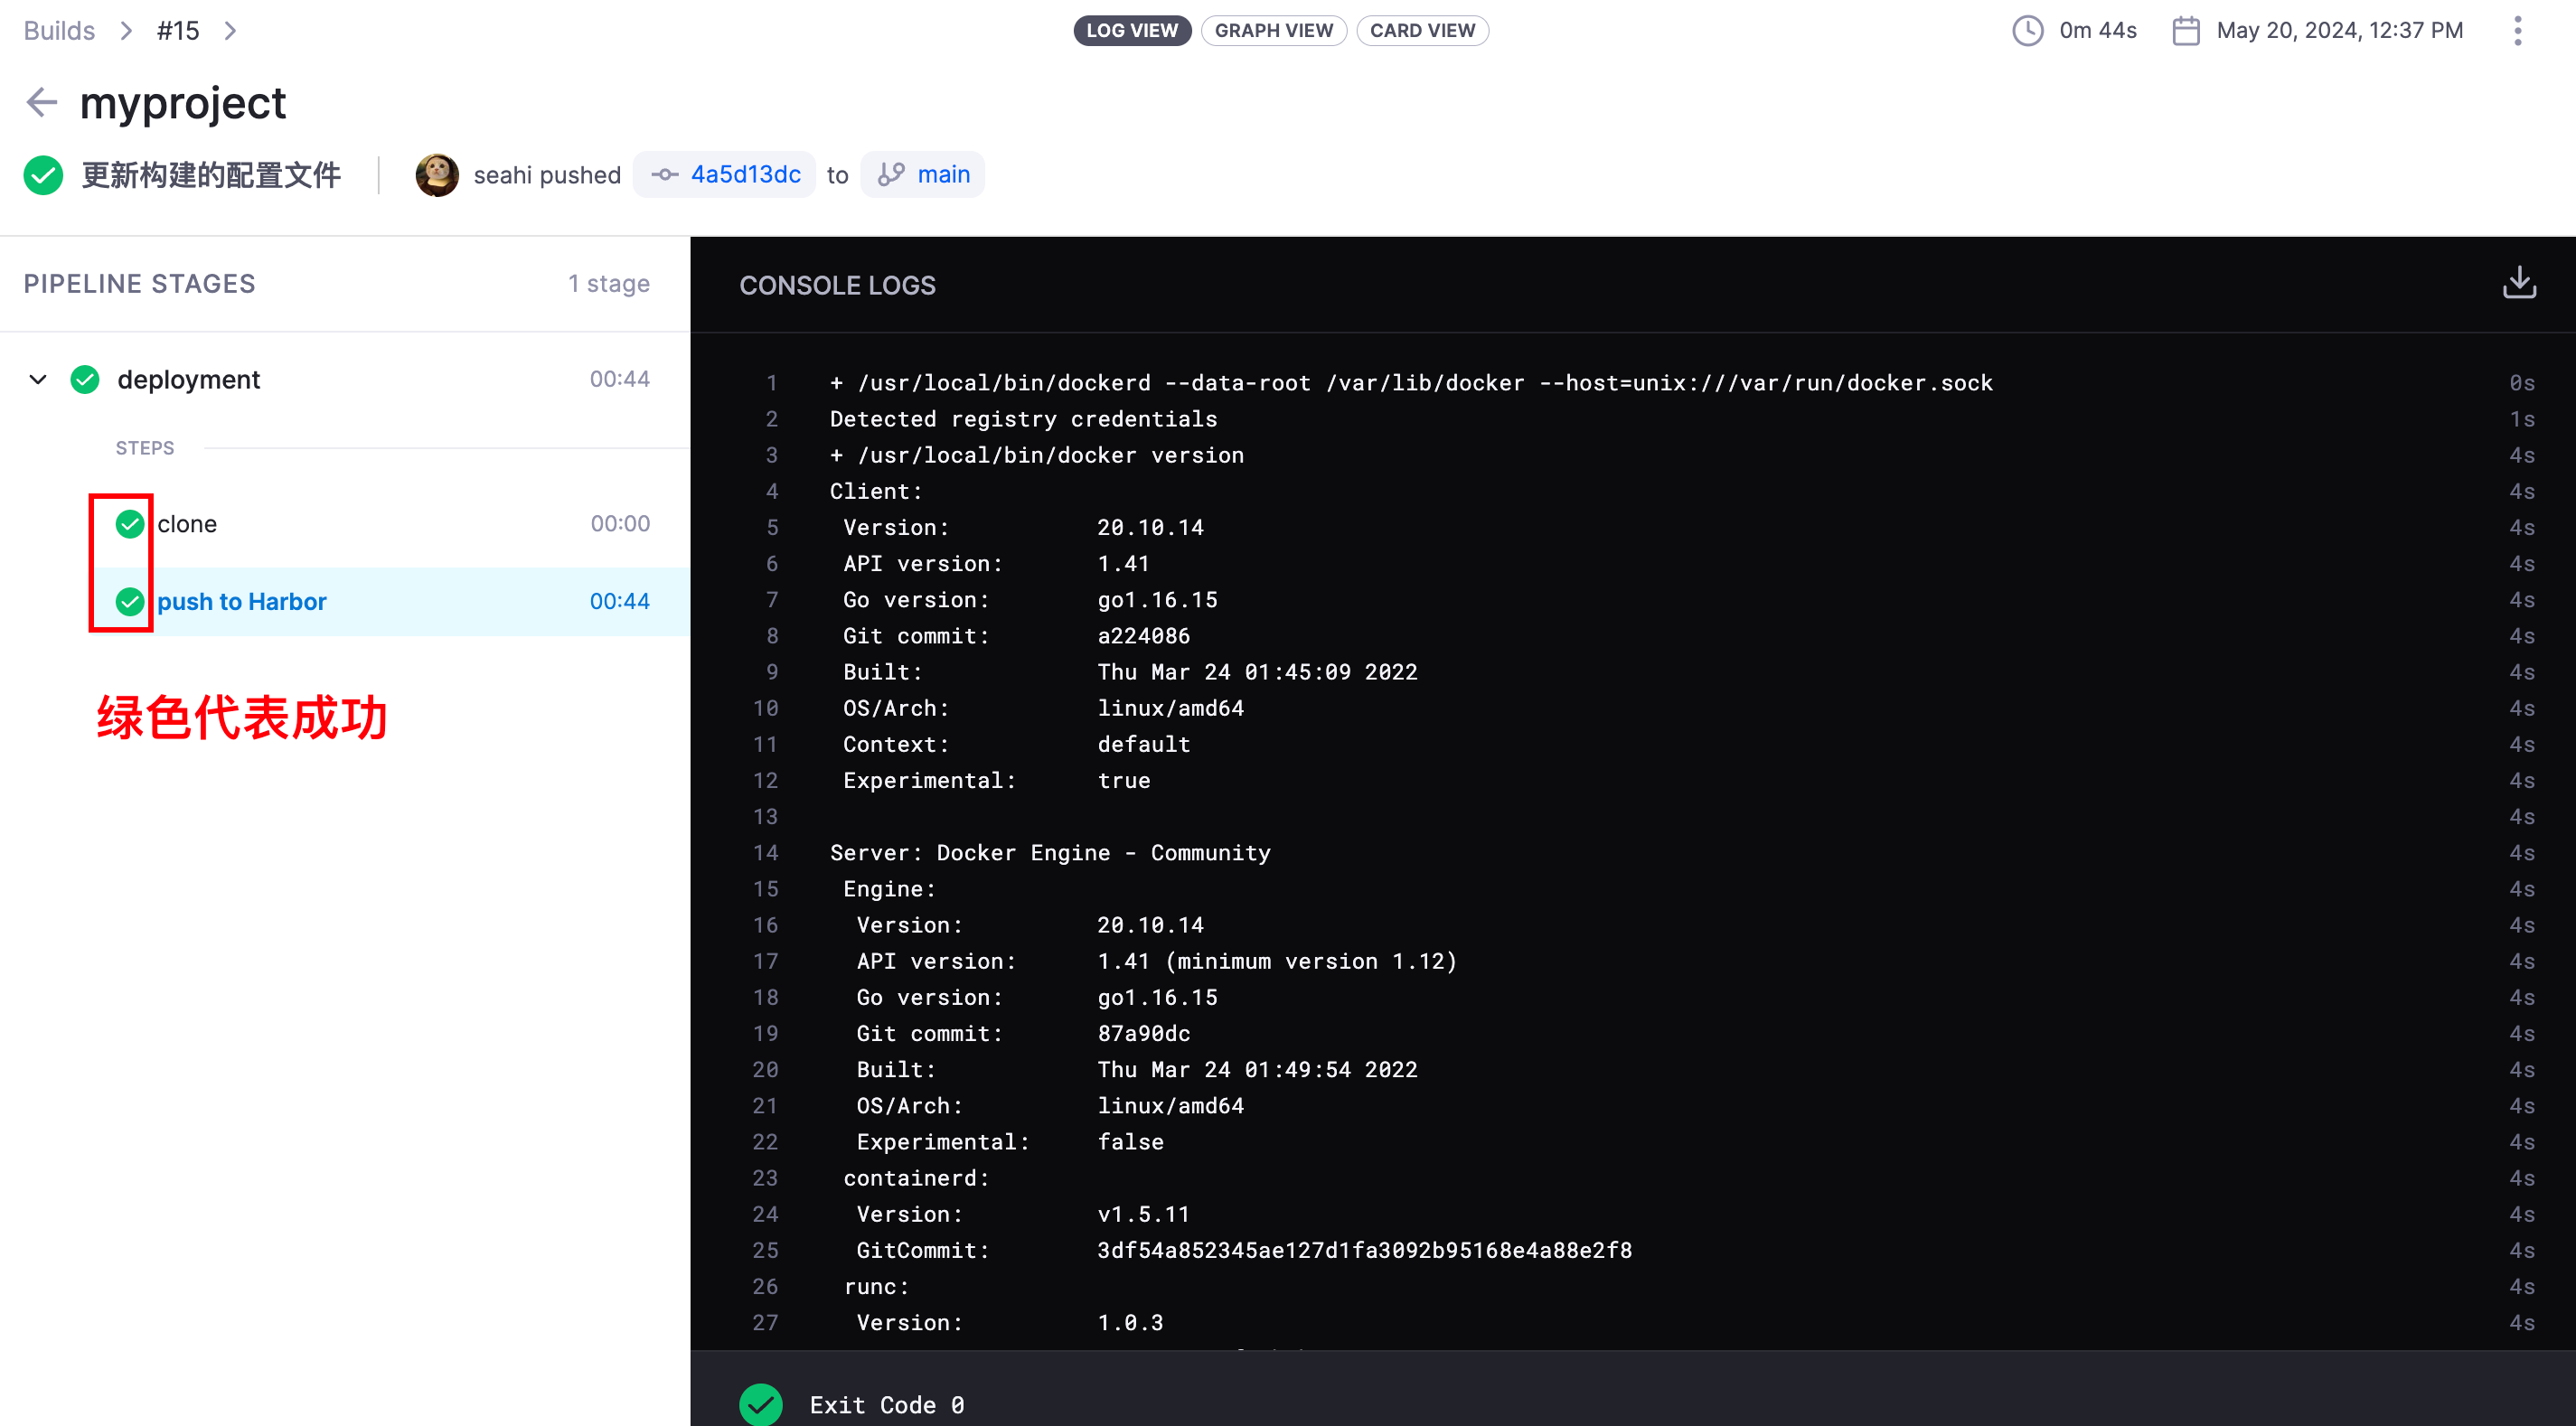2576x1426 pixels.
Task: Switch to GRAPH VIEW
Action: click(x=1273, y=31)
